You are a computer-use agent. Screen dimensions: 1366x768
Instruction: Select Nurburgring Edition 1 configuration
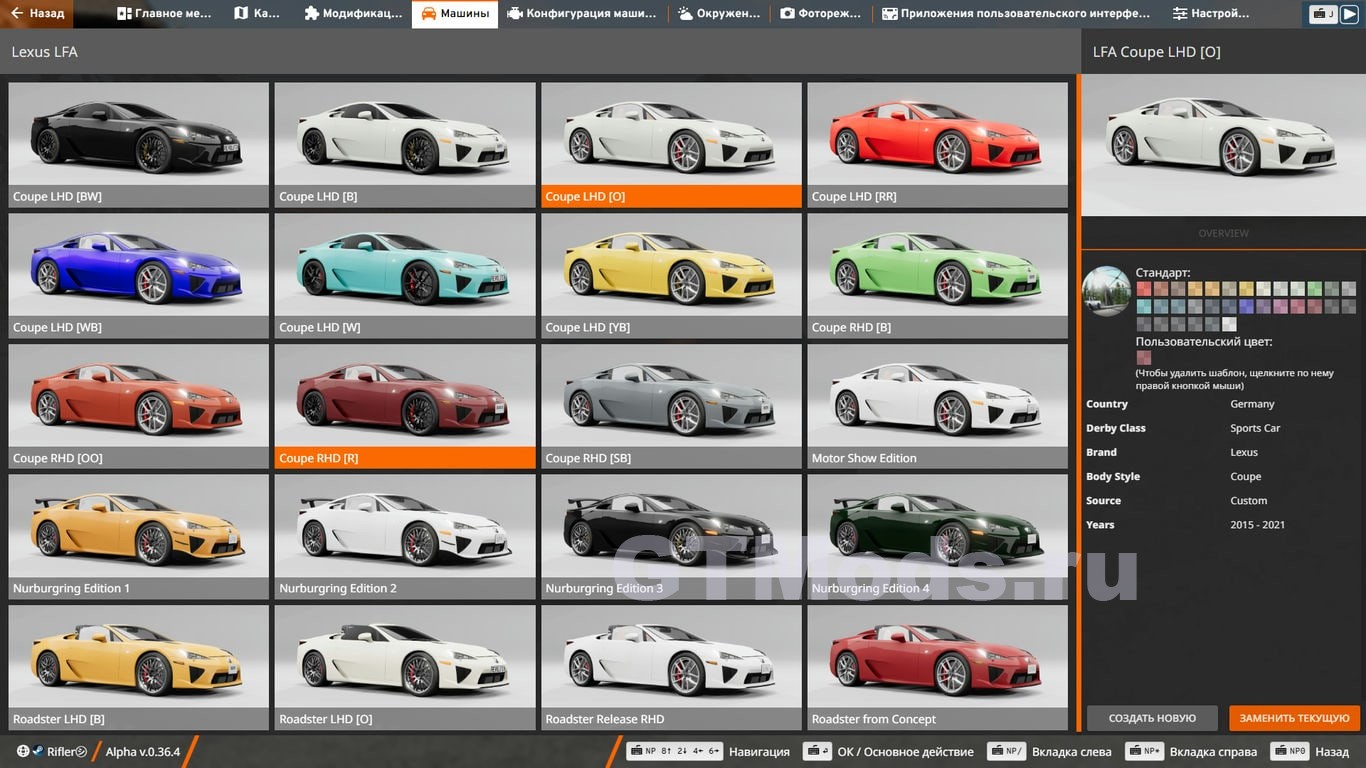[139, 537]
